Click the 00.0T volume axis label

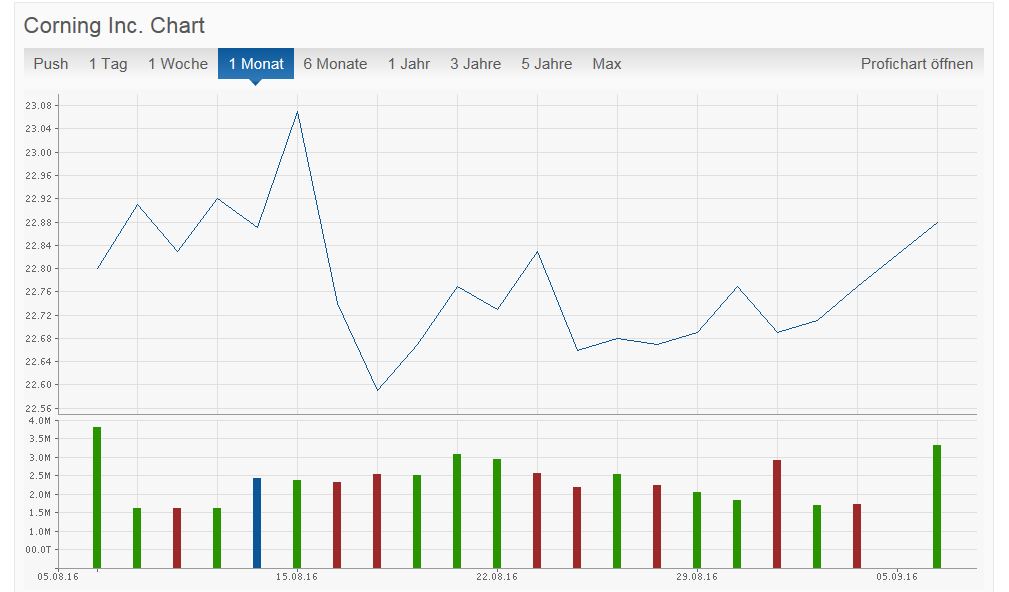click(x=38, y=550)
